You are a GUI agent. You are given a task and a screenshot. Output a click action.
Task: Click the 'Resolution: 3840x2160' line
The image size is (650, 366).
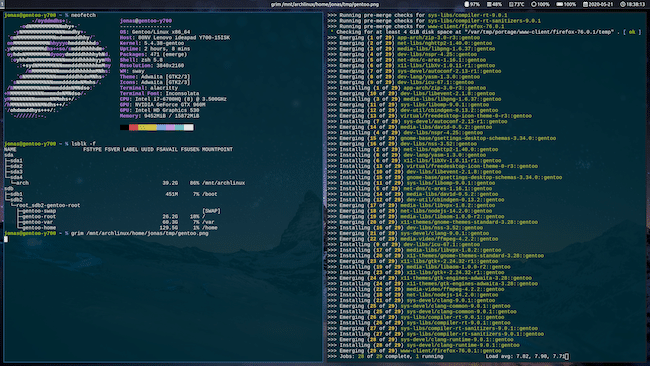click(152, 65)
